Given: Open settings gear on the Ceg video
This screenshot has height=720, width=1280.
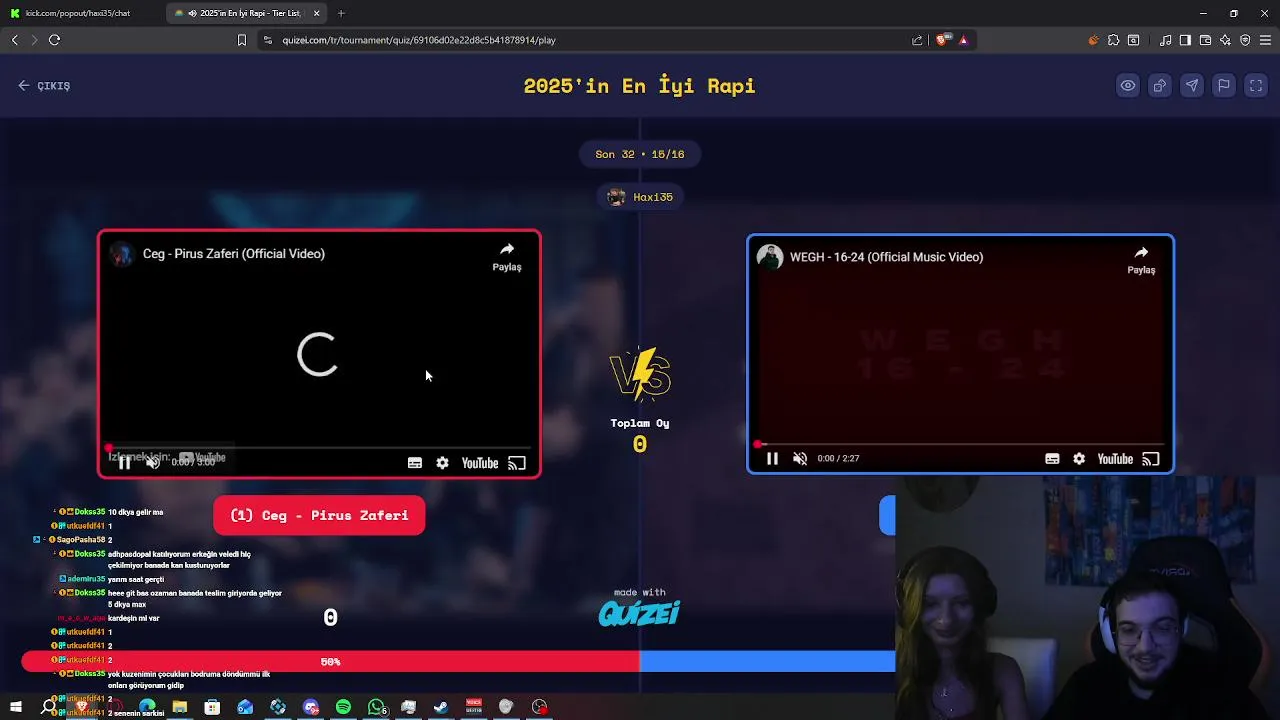Looking at the screenshot, I should point(443,463).
